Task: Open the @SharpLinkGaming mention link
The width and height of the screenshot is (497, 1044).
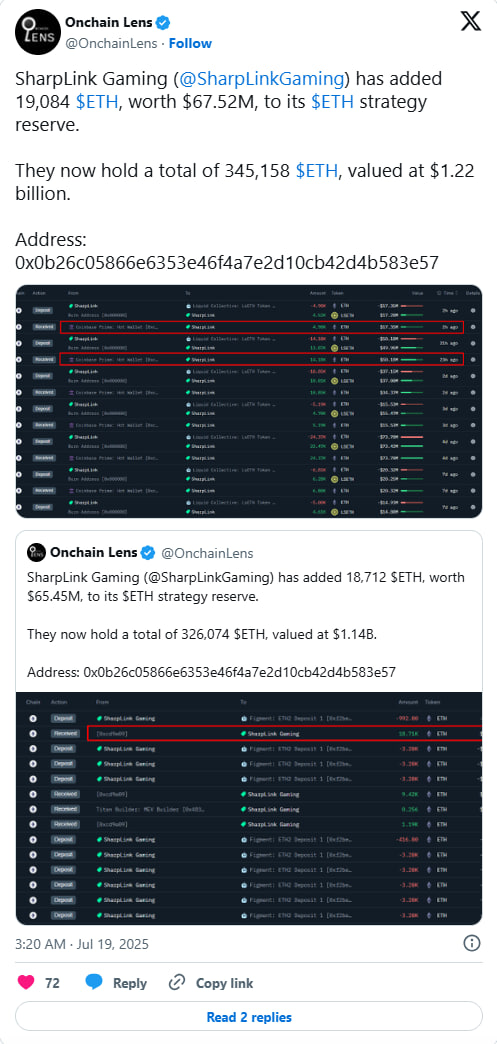Action: [x=260, y=79]
